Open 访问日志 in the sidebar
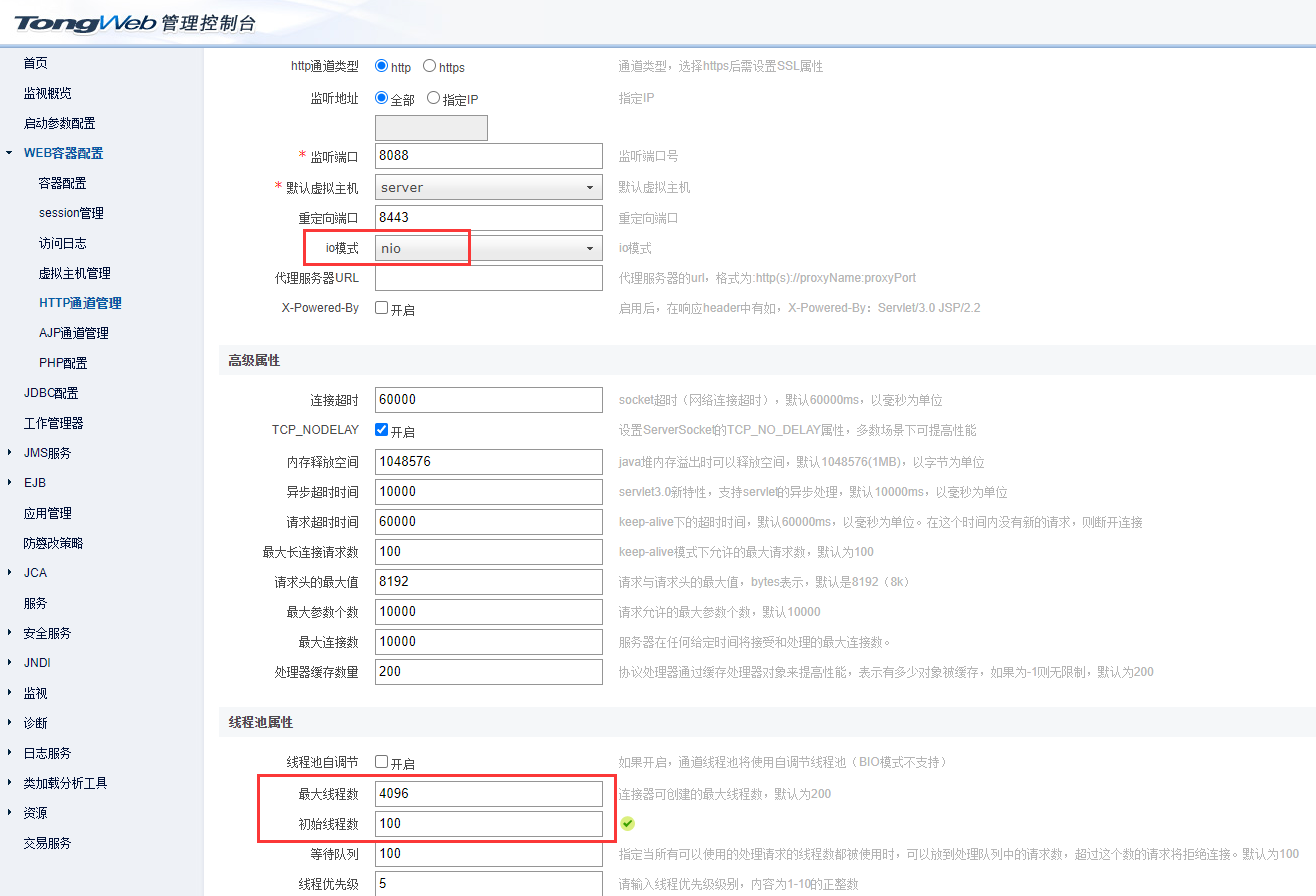This screenshot has width=1316, height=896. [63, 243]
